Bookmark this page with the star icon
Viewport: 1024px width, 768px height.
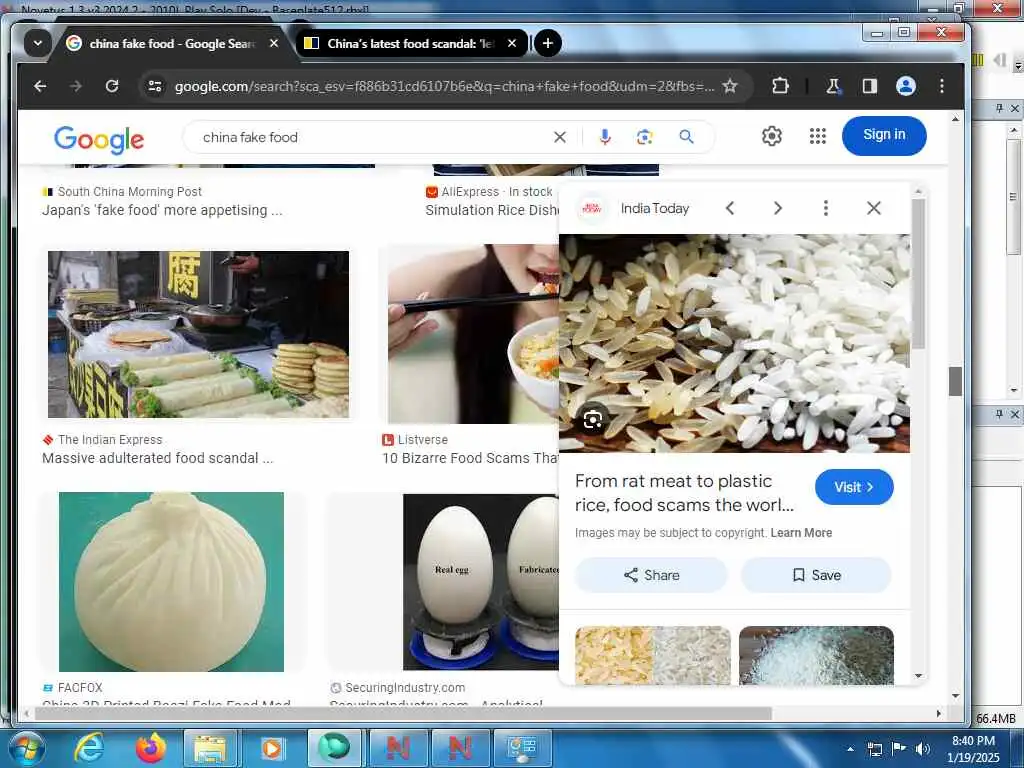(730, 86)
